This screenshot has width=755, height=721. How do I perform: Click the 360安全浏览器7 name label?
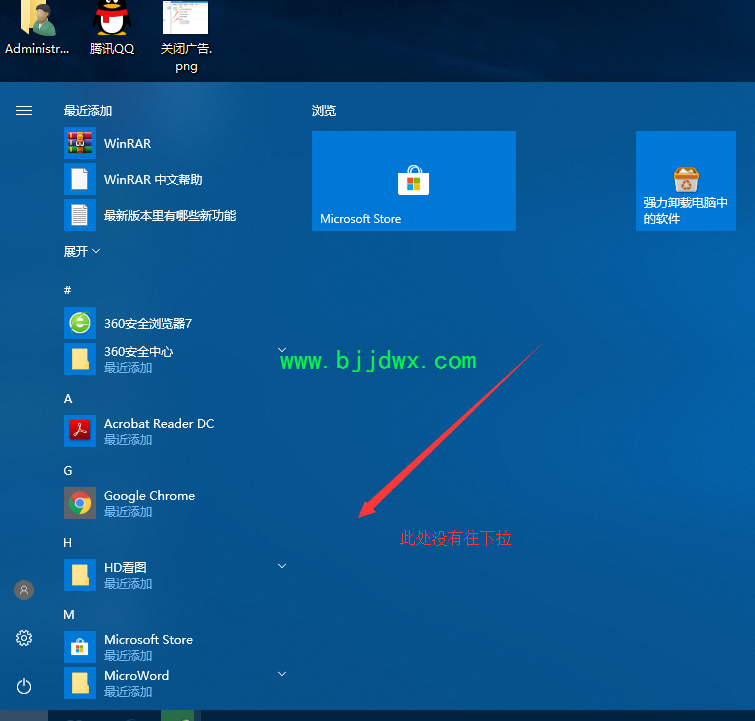click(148, 324)
